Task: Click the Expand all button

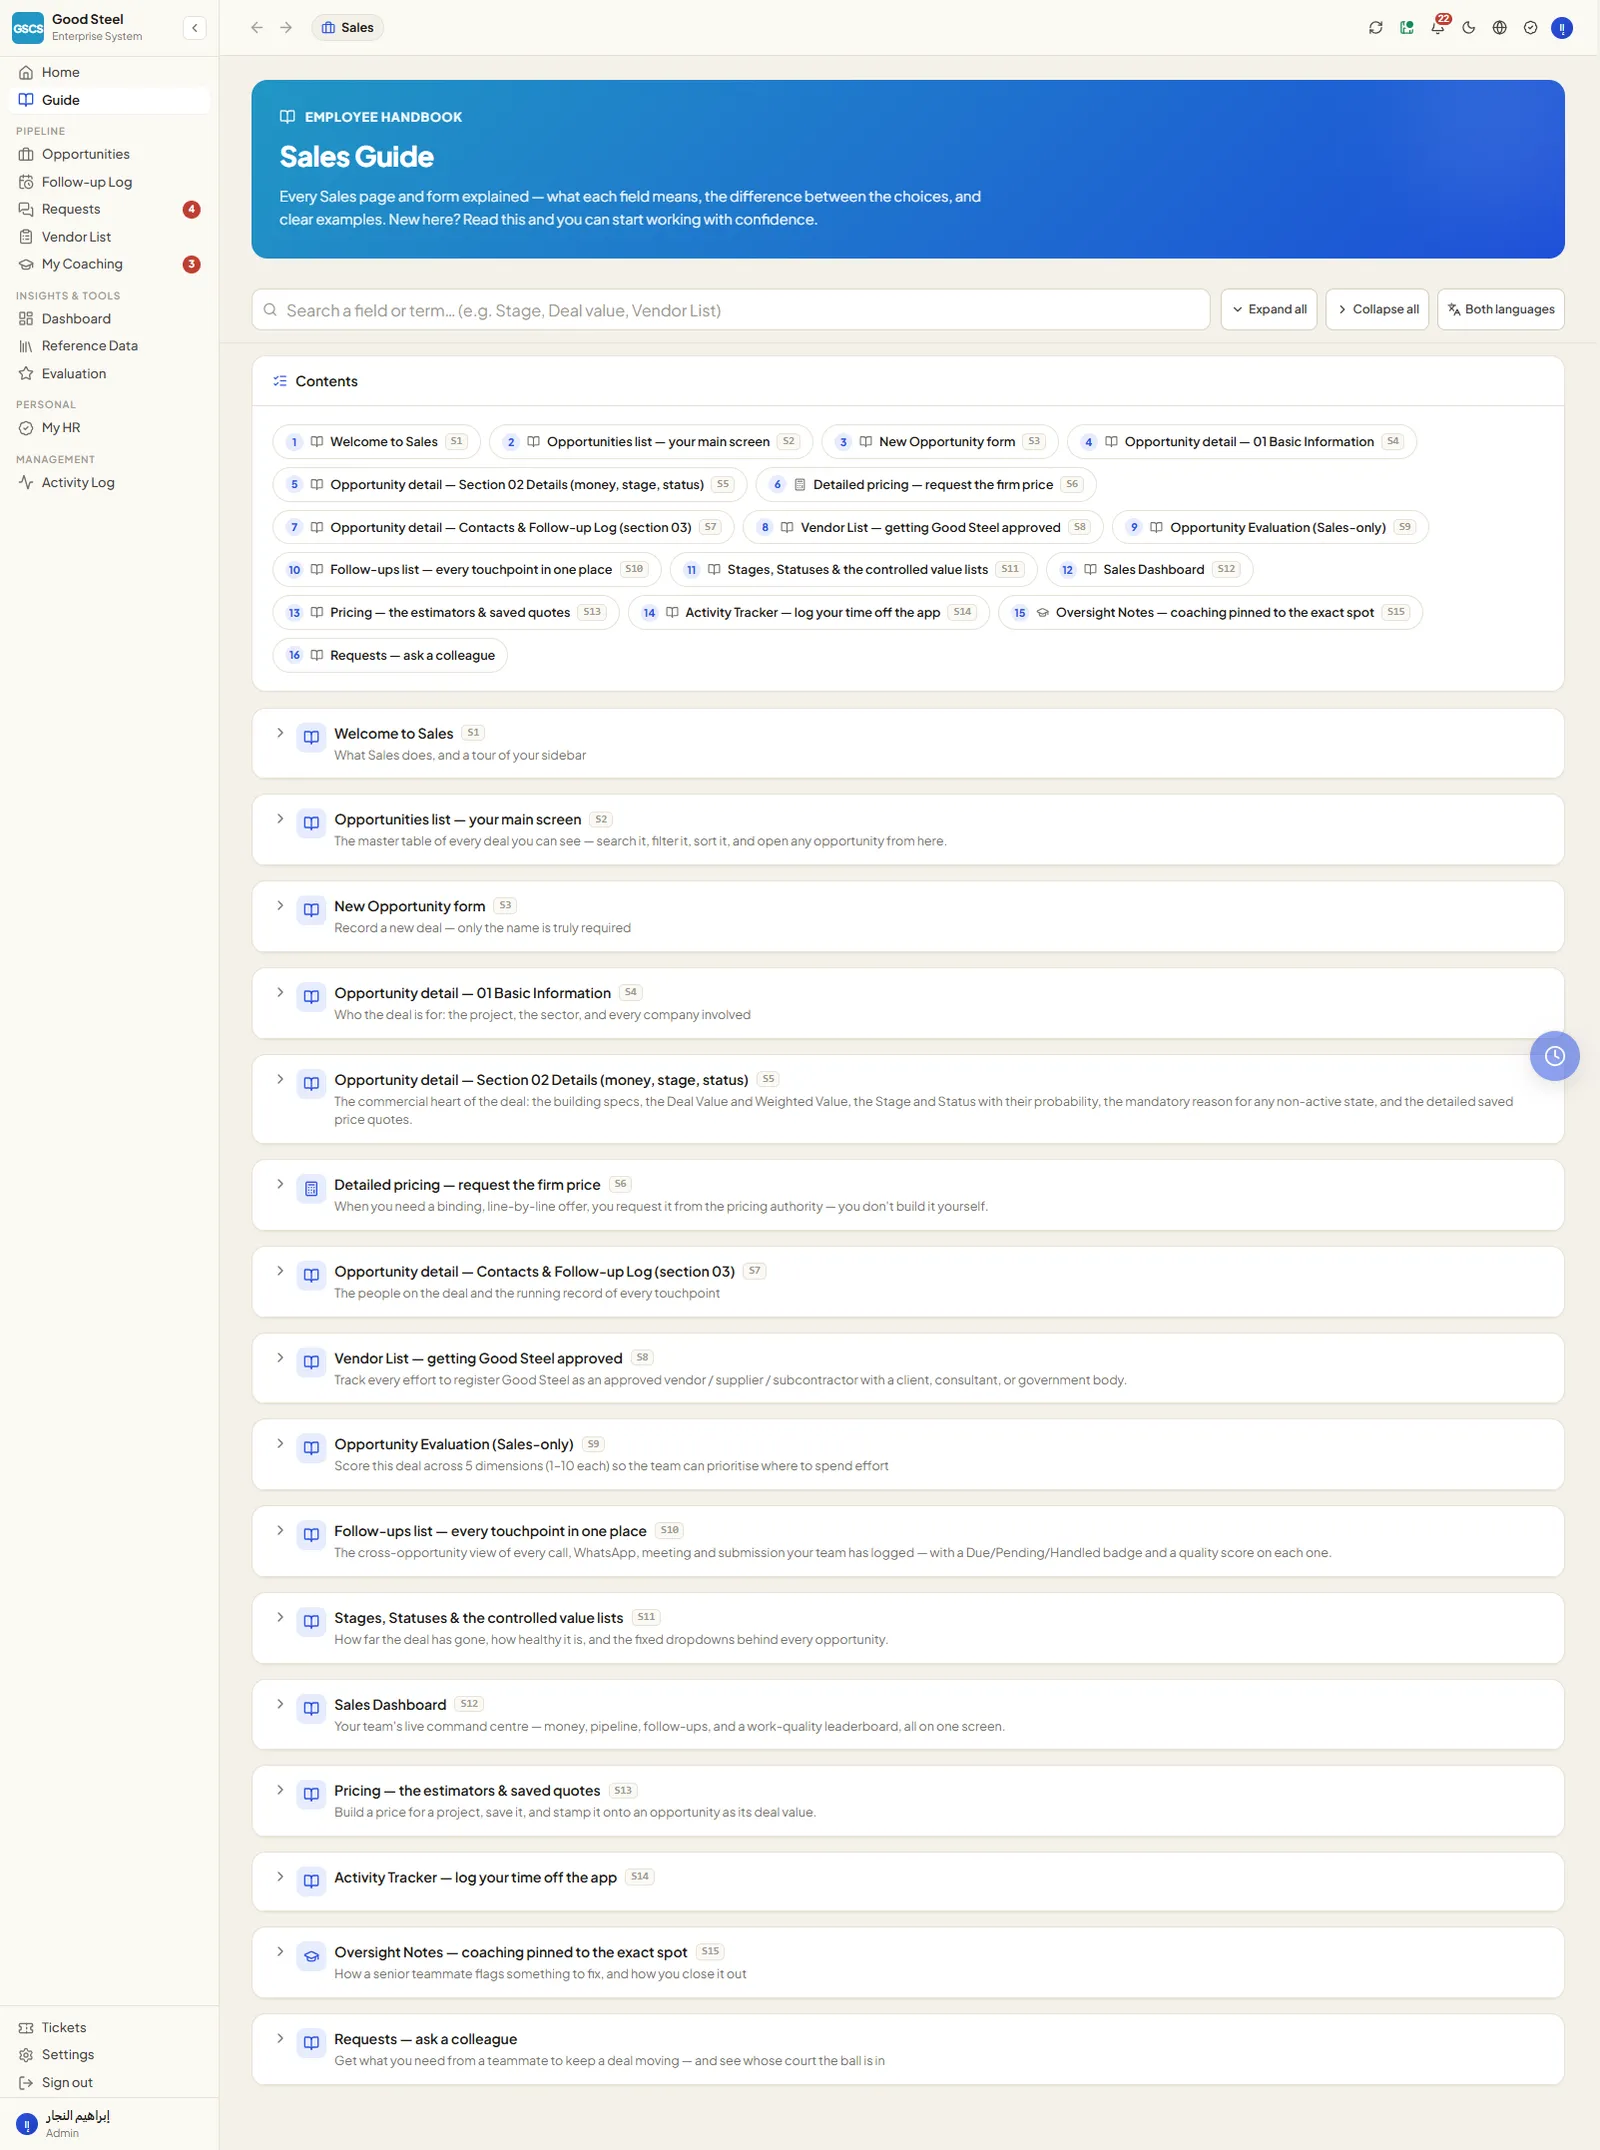Action: tap(1269, 310)
